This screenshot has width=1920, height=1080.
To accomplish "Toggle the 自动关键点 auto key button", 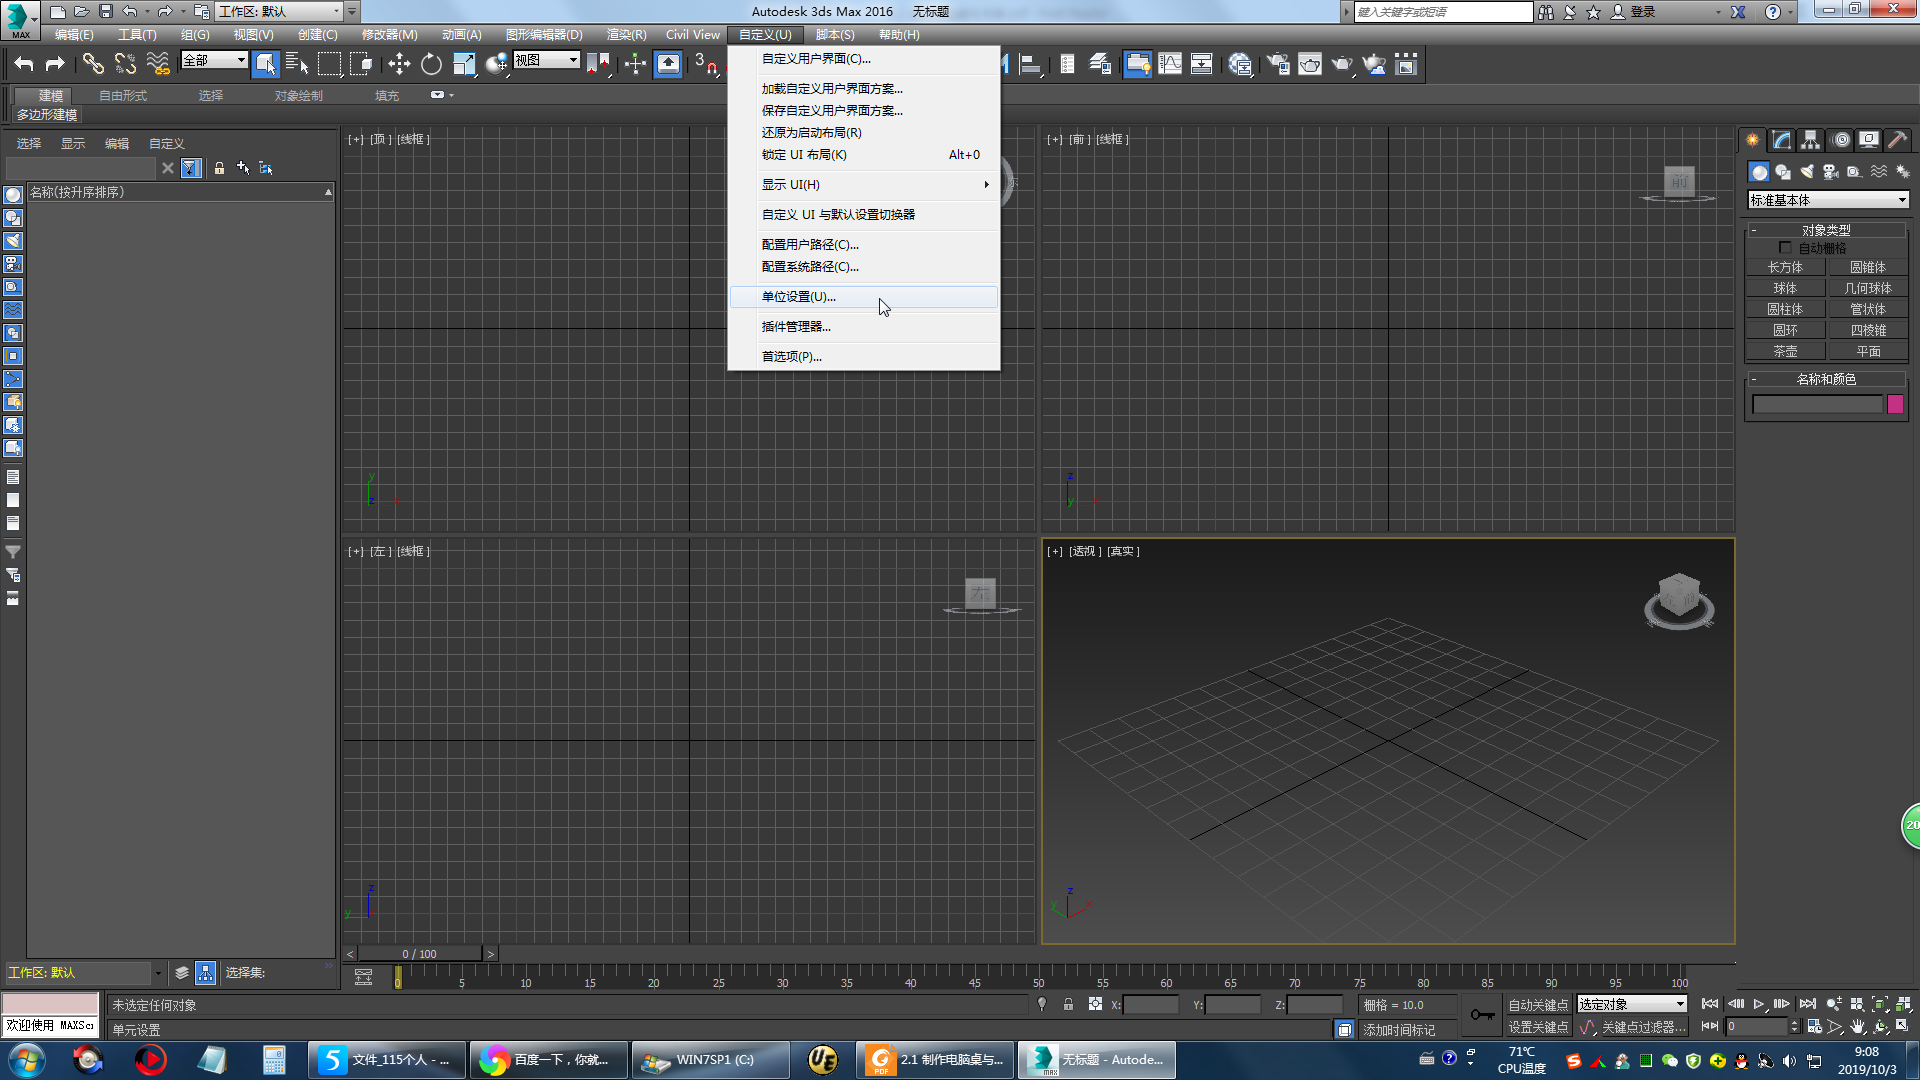I will 1538,1005.
